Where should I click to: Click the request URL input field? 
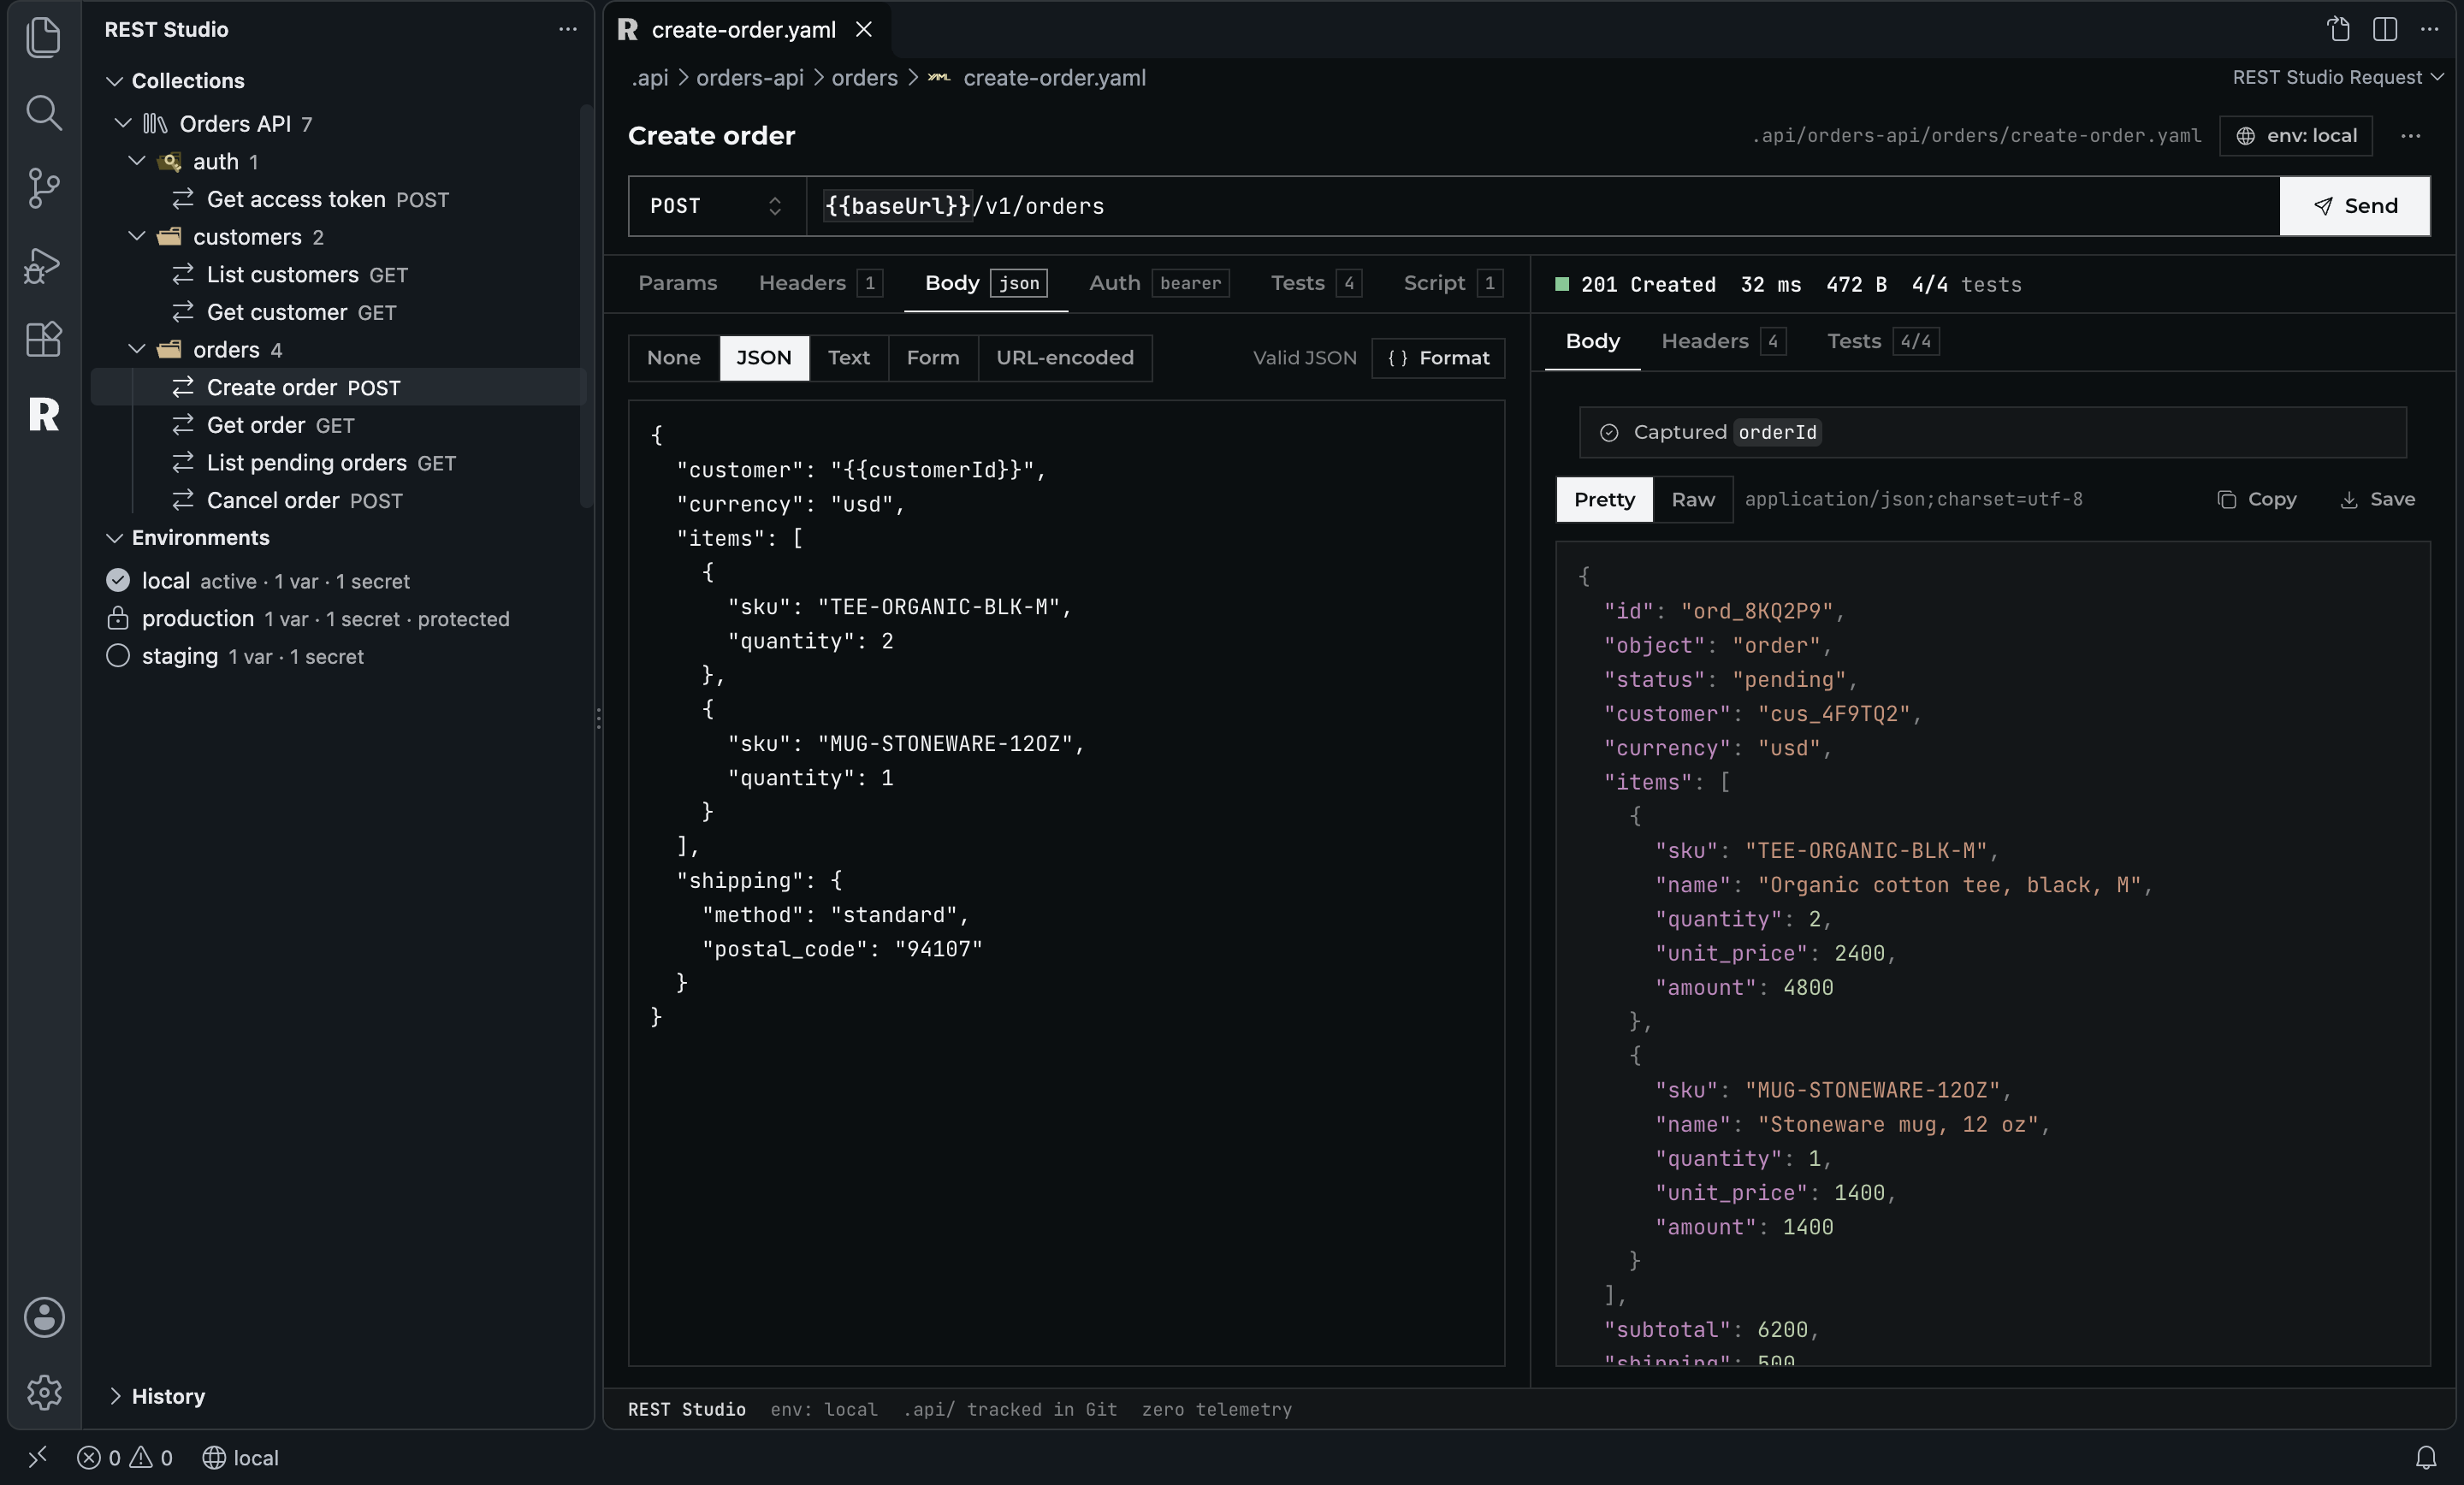pos(1543,206)
